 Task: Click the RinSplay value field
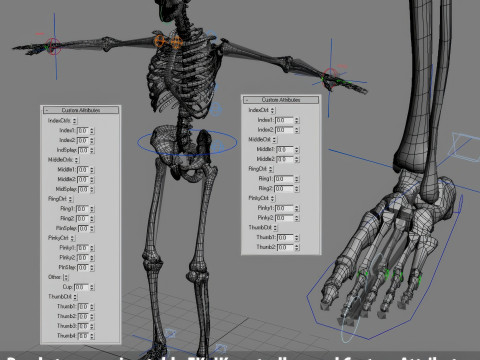[x=83, y=228]
